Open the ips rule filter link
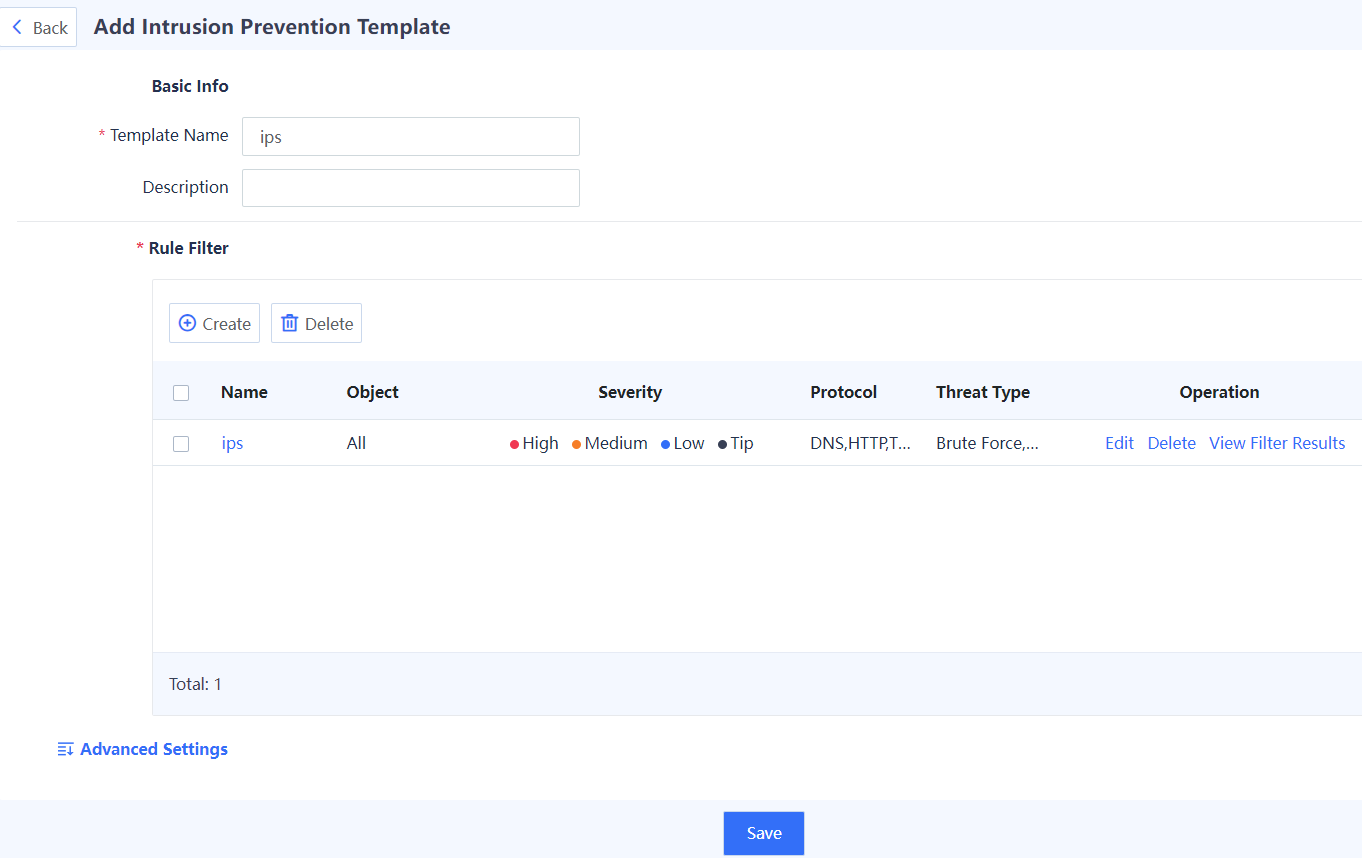This screenshot has width=1362, height=858. [x=232, y=443]
